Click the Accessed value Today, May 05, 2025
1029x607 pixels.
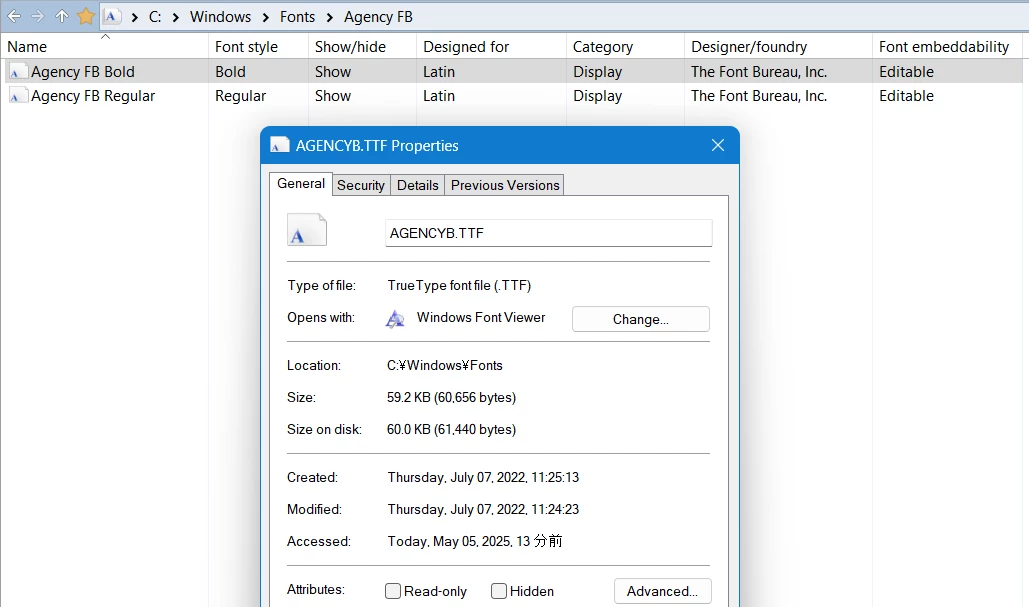point(474,541)
